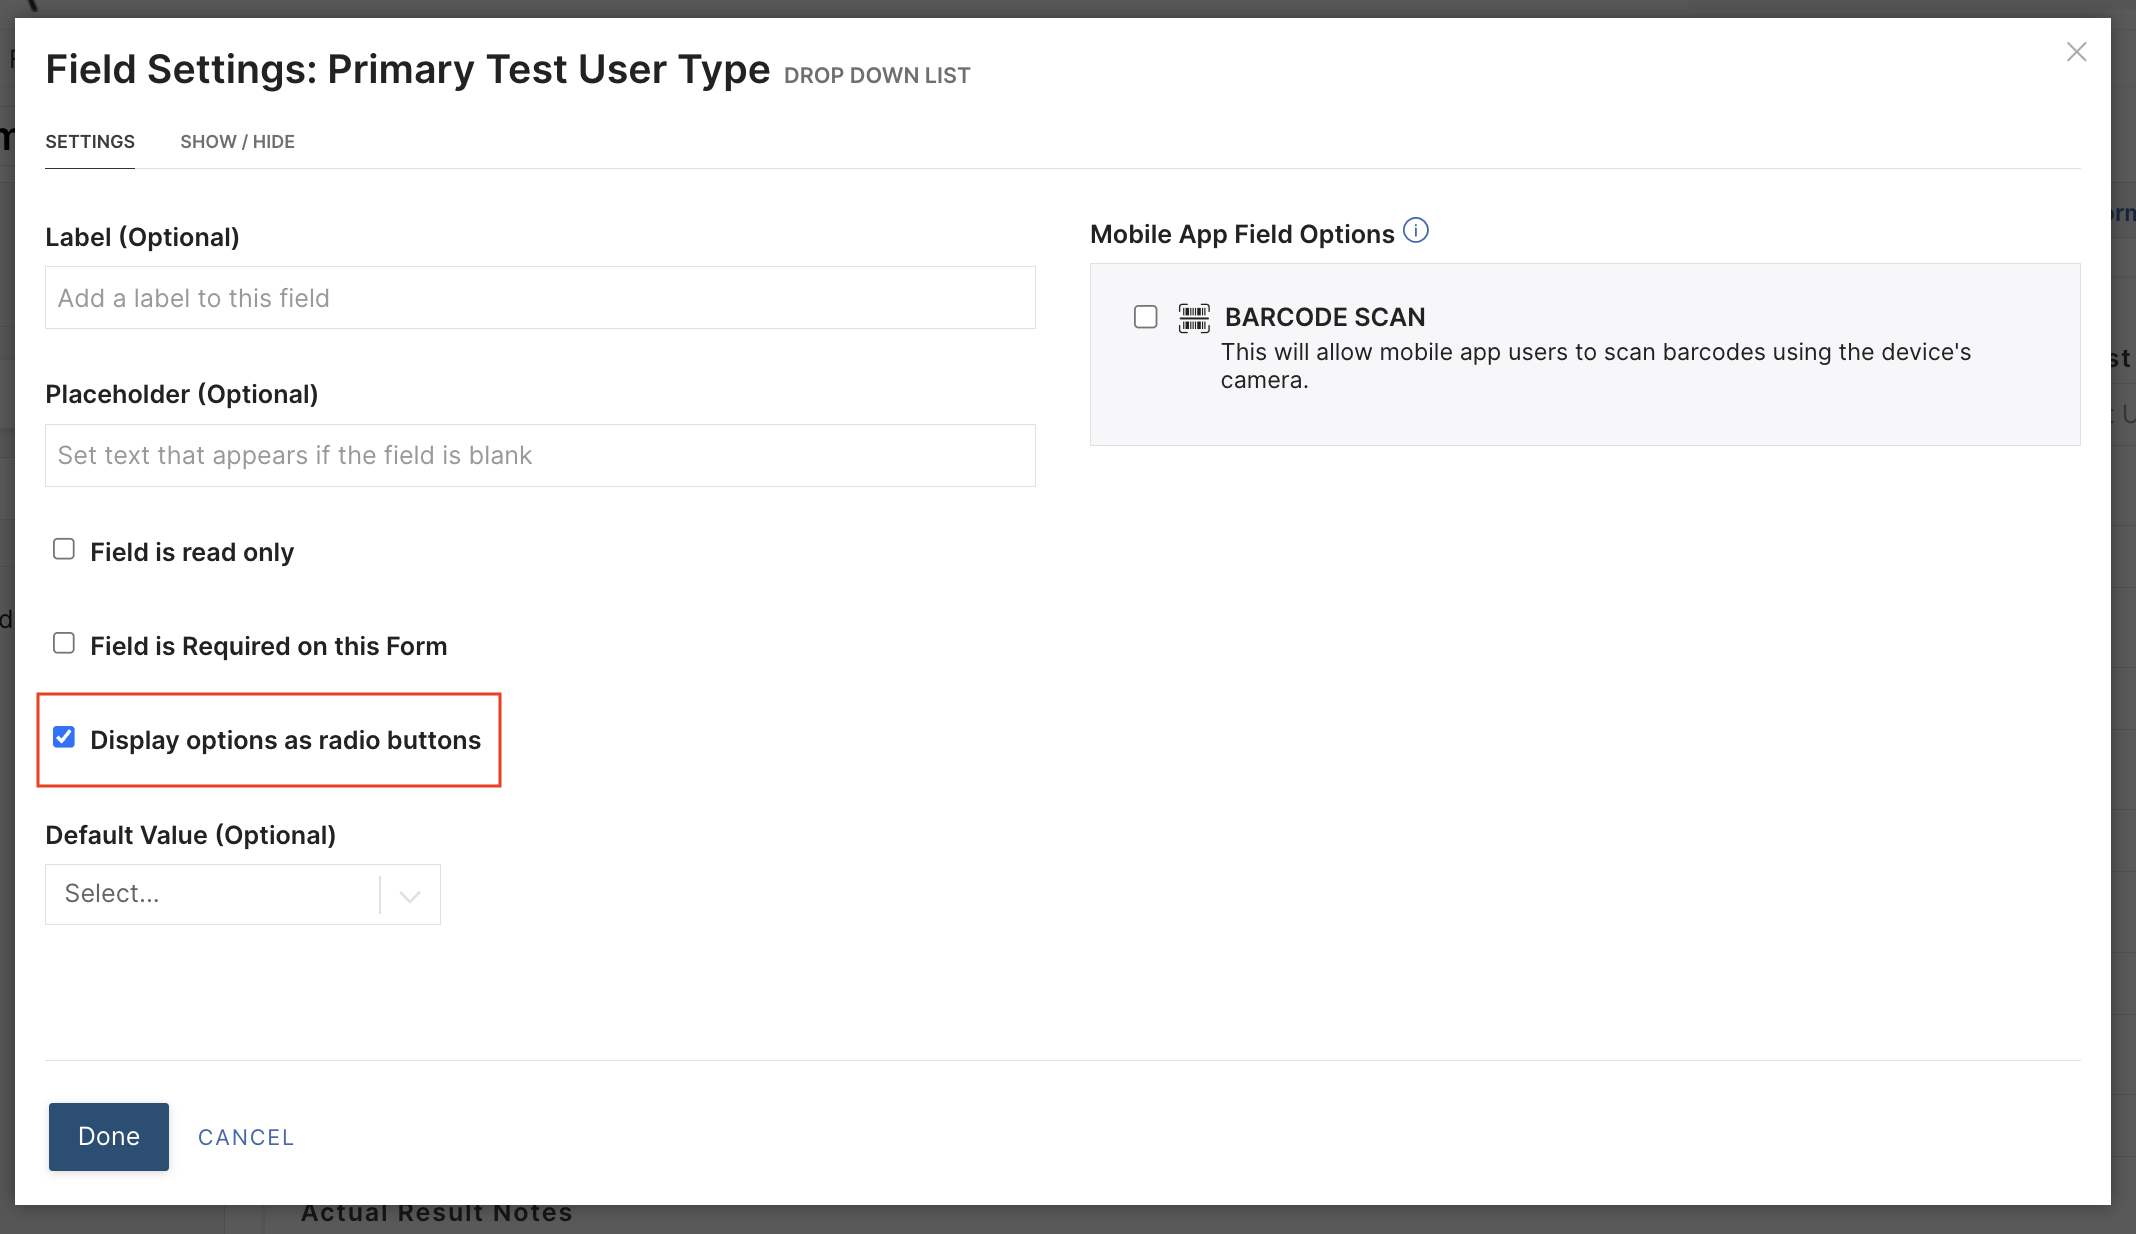Viewport: 2136px width, 1234px height.
Task: Click the Display options as radio buttons label
Action: click(x=285, y=740)
